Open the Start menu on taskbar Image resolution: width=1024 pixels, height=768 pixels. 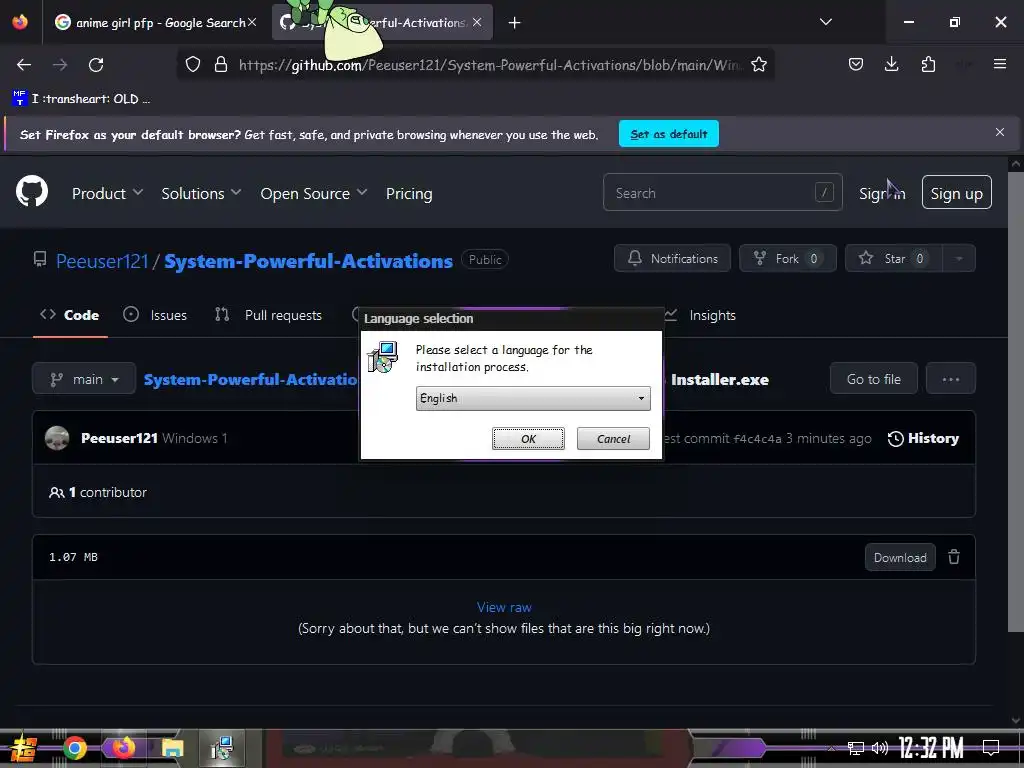[24, 748]
